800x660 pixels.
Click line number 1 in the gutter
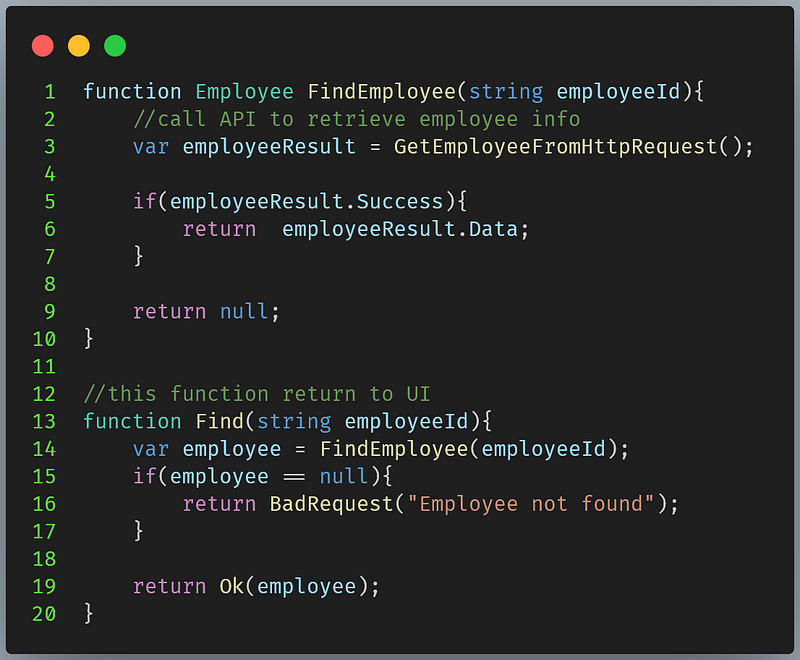pyautogui.click(x=50, y=92)
